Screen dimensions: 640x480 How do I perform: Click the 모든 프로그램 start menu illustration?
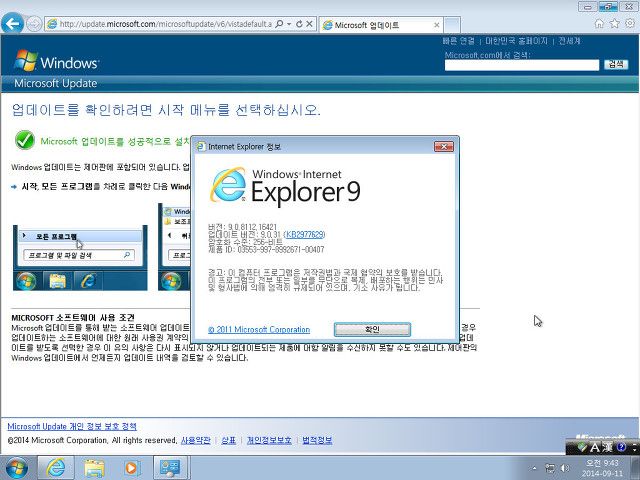(x=80, y=258)
